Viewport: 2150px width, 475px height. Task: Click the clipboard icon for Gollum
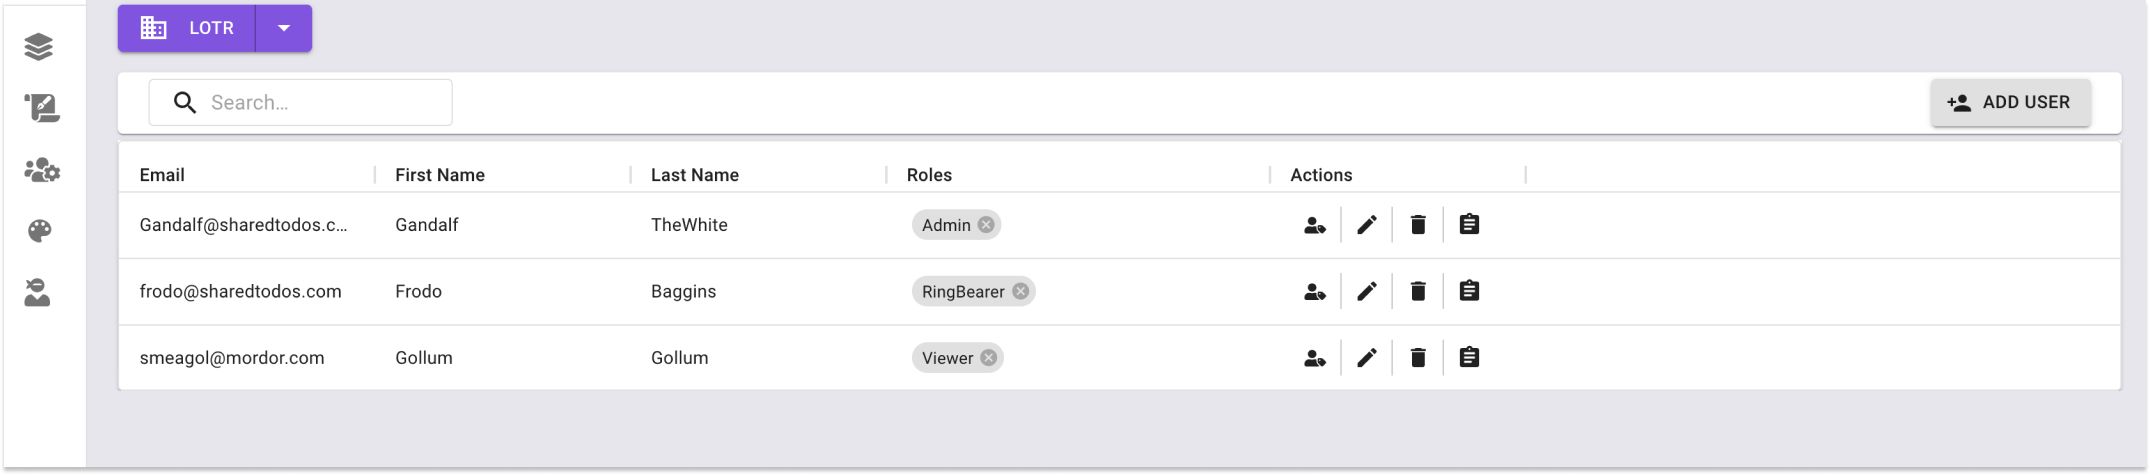[1468, 357]
